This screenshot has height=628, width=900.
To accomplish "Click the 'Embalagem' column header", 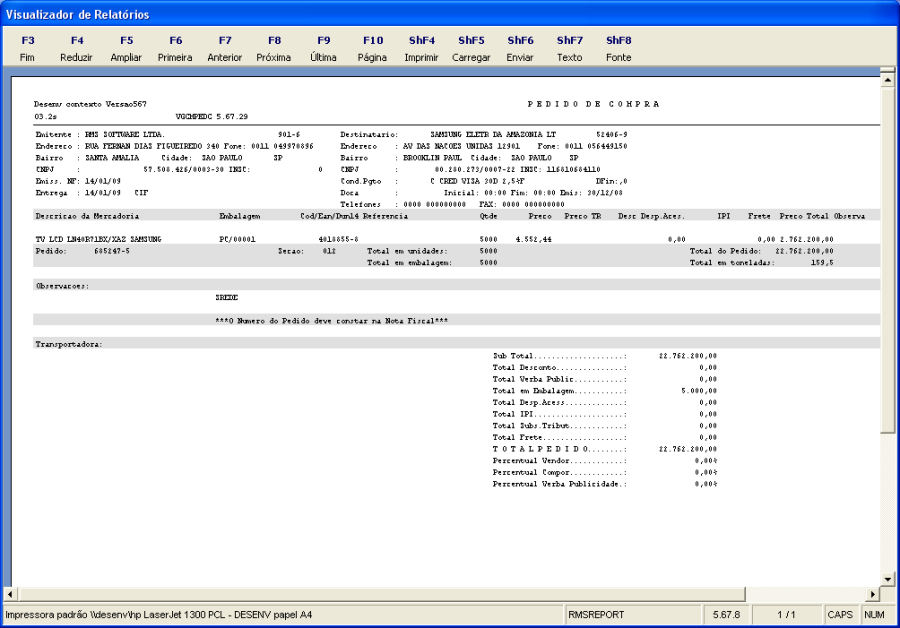I will pos(239,216).
